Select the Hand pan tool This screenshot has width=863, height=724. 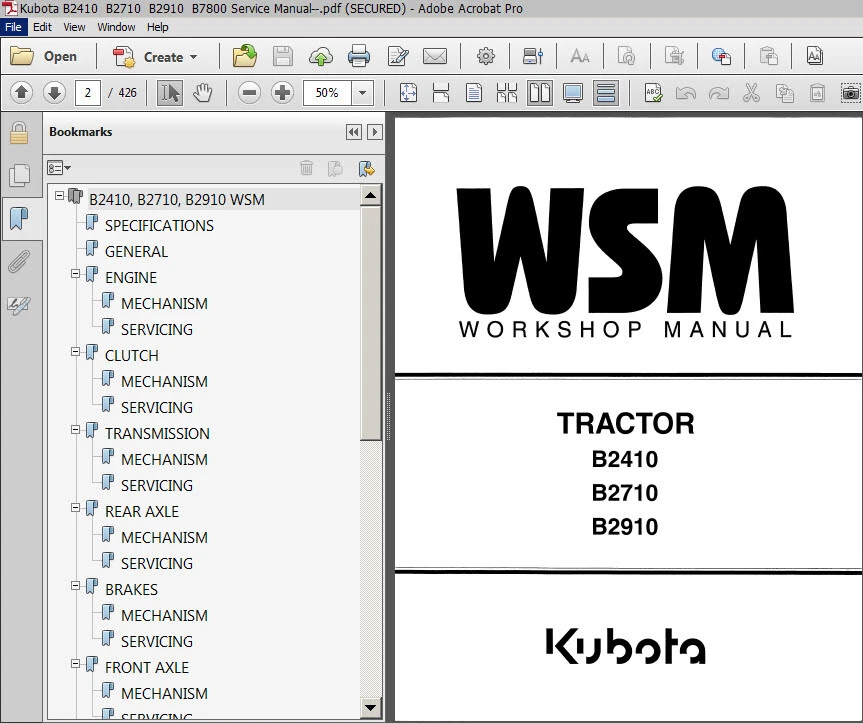coord(203,93)
